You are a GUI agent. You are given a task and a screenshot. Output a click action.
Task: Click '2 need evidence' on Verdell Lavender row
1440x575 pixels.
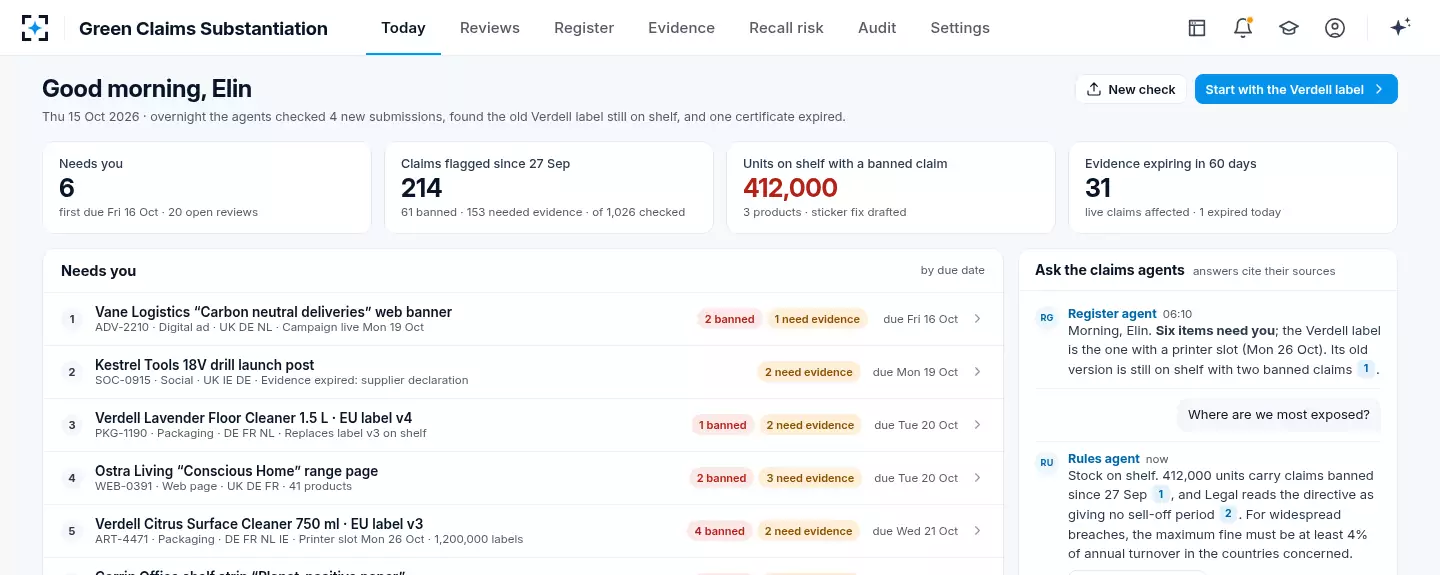tap(810, 425)
